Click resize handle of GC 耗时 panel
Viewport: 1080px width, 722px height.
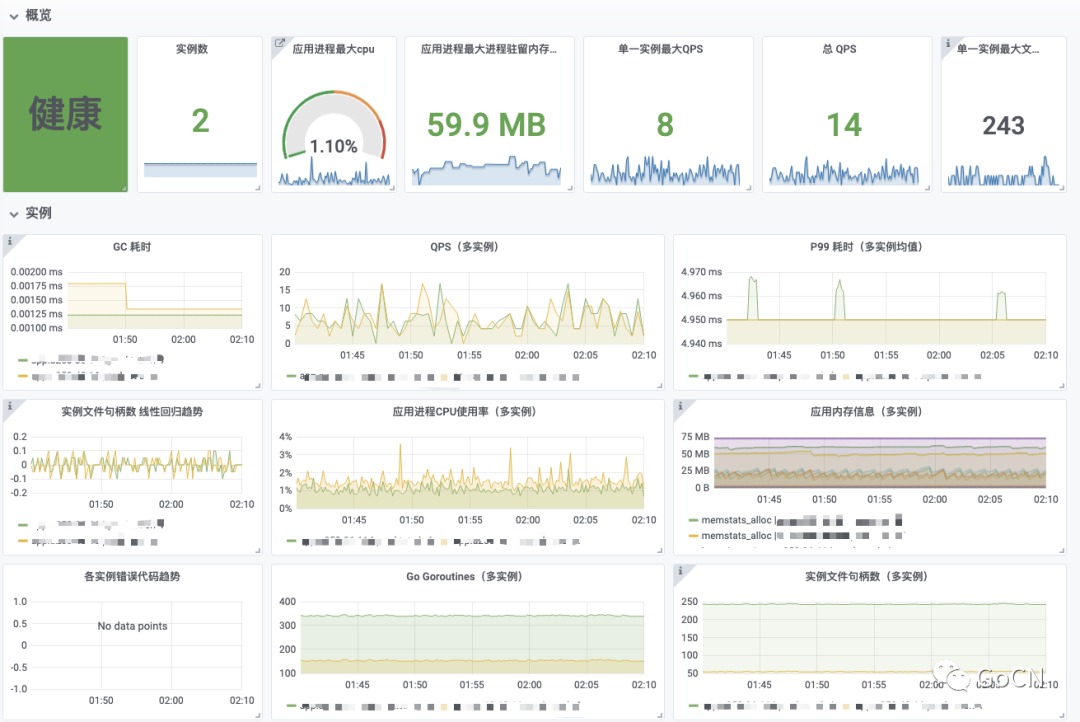click(x=258, y=386)
